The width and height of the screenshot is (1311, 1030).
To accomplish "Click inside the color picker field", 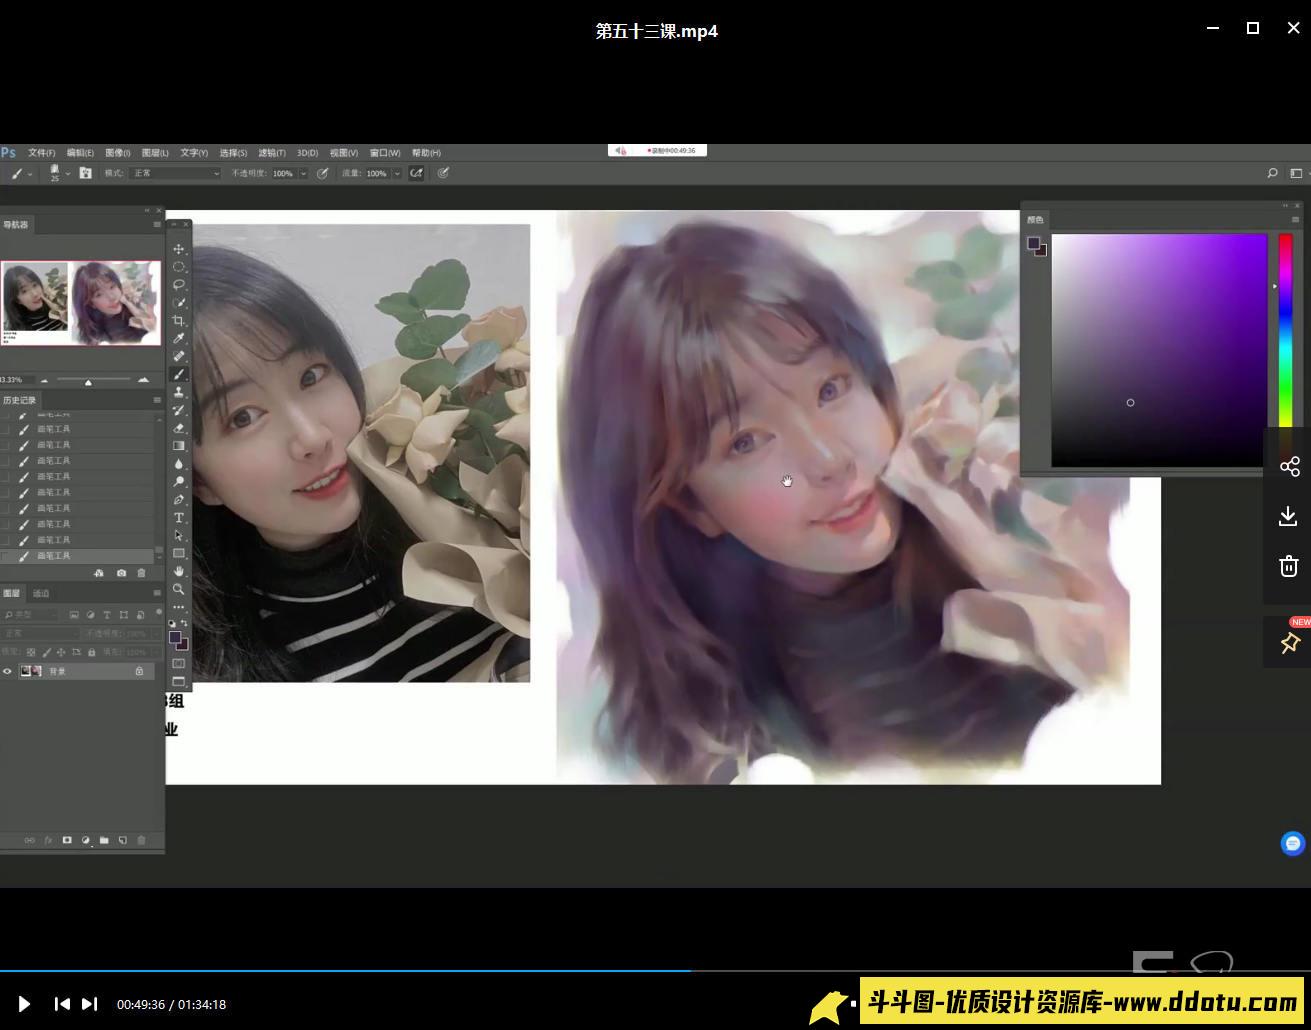I will pyautogui.click(x=1159, y=350).
